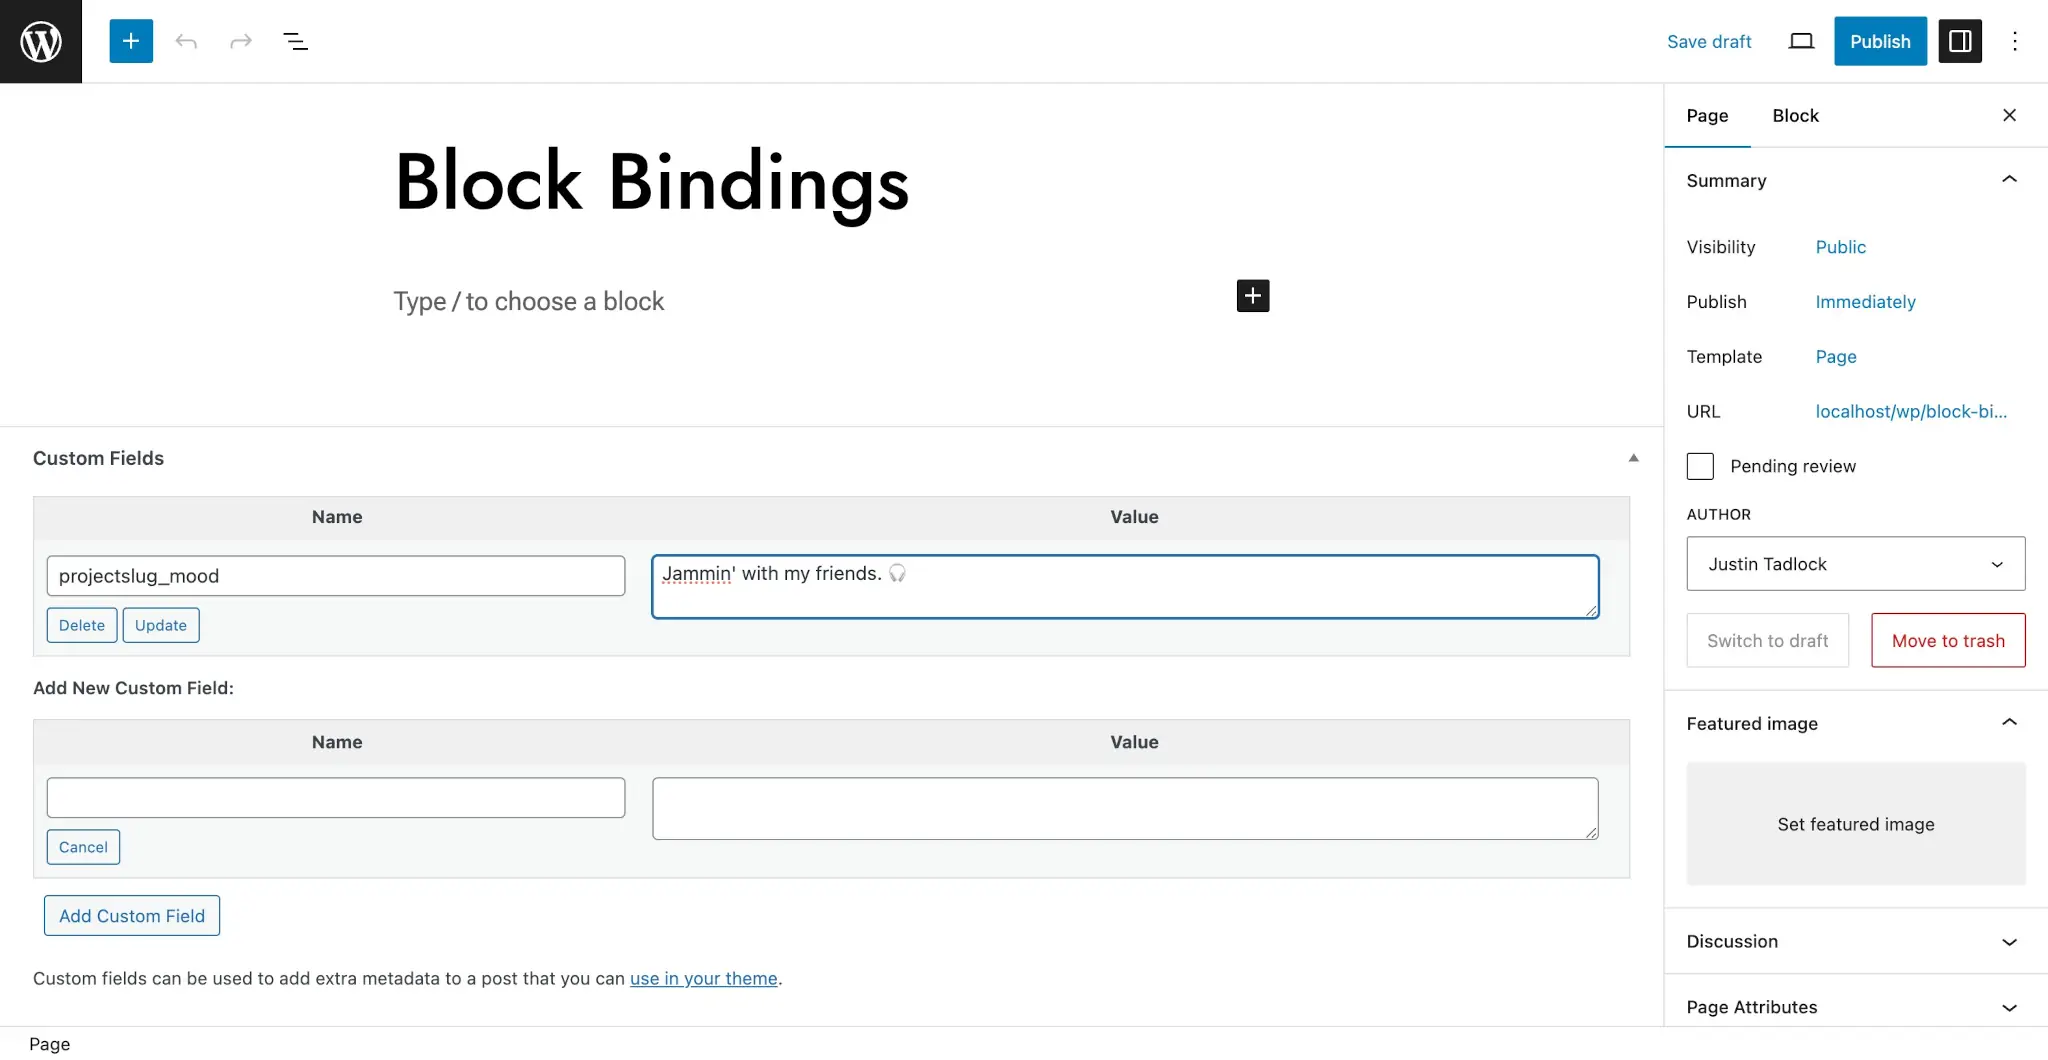Open the Justin Tadlock author dropdown
The image size is (2048, 1060).
(x=1856, y=564)
